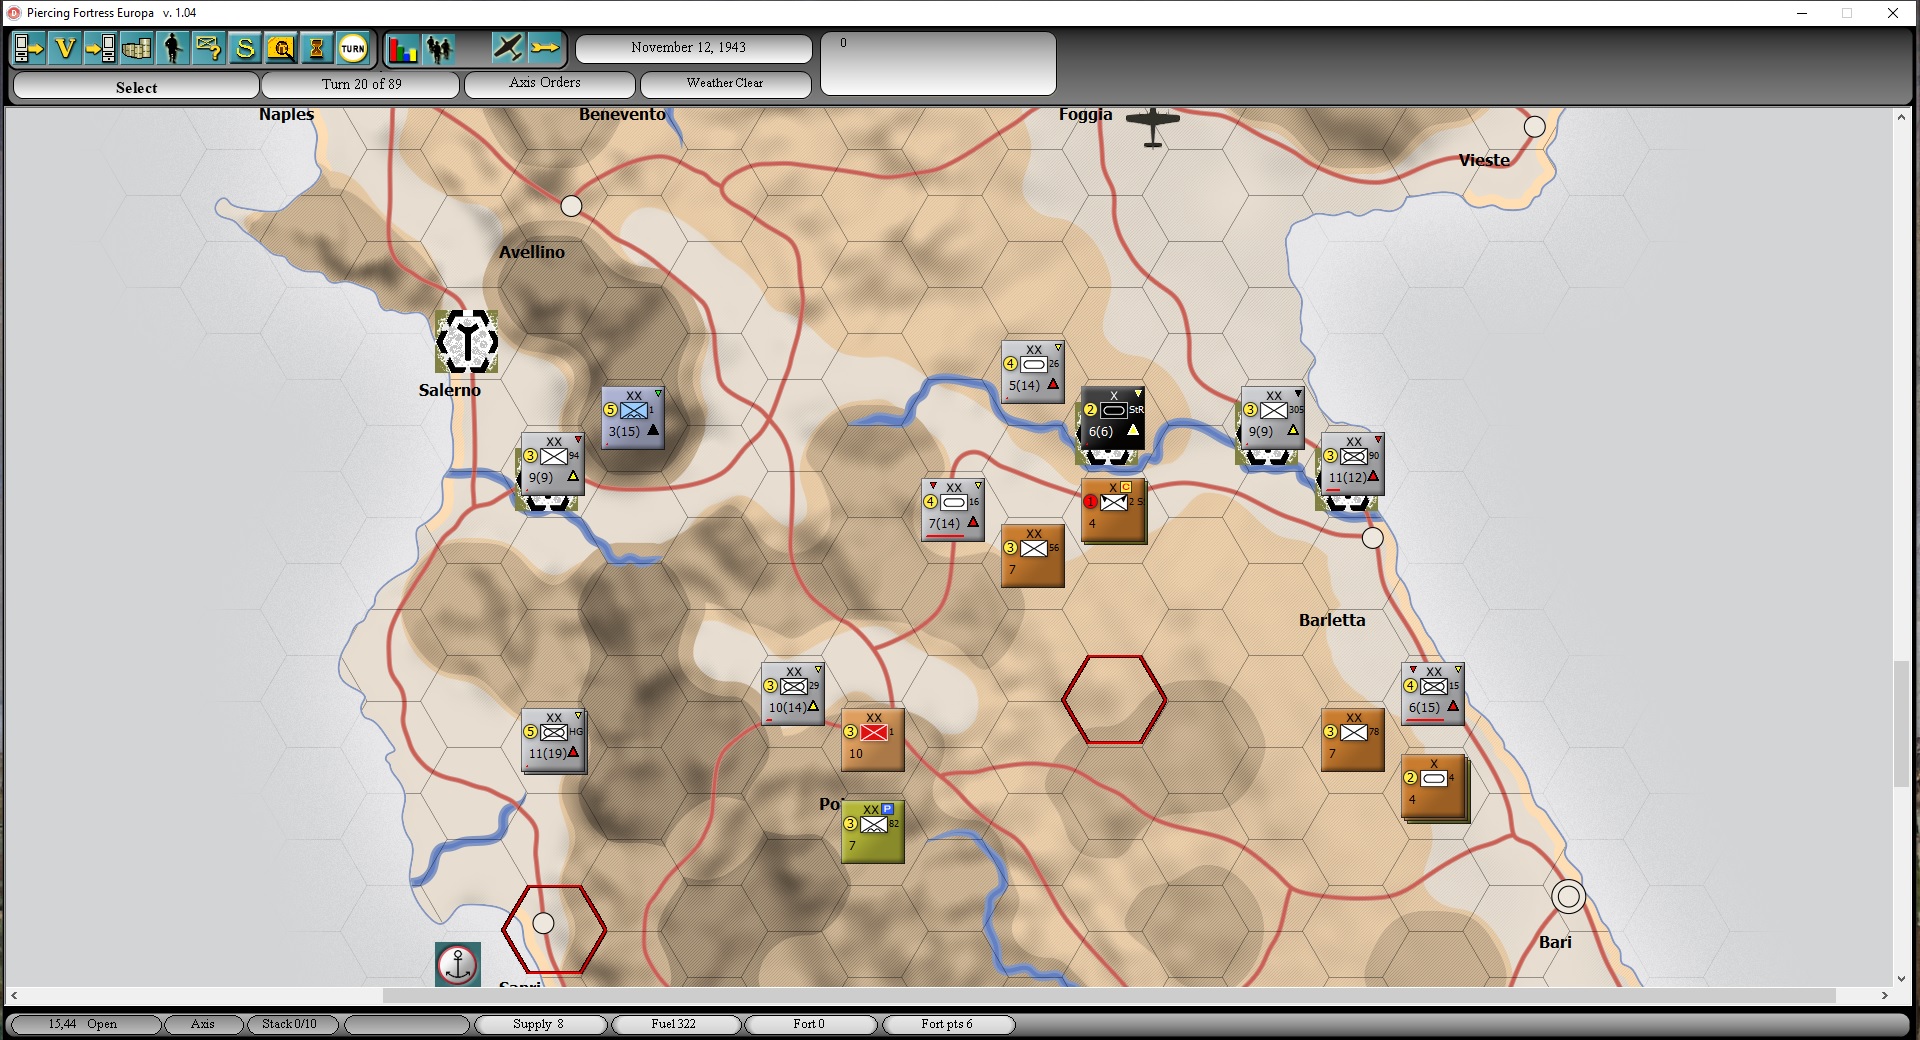1920x1040 pixels.
Task: Click the anchor port icon on the coast
Action: click(x=458, y=964)
